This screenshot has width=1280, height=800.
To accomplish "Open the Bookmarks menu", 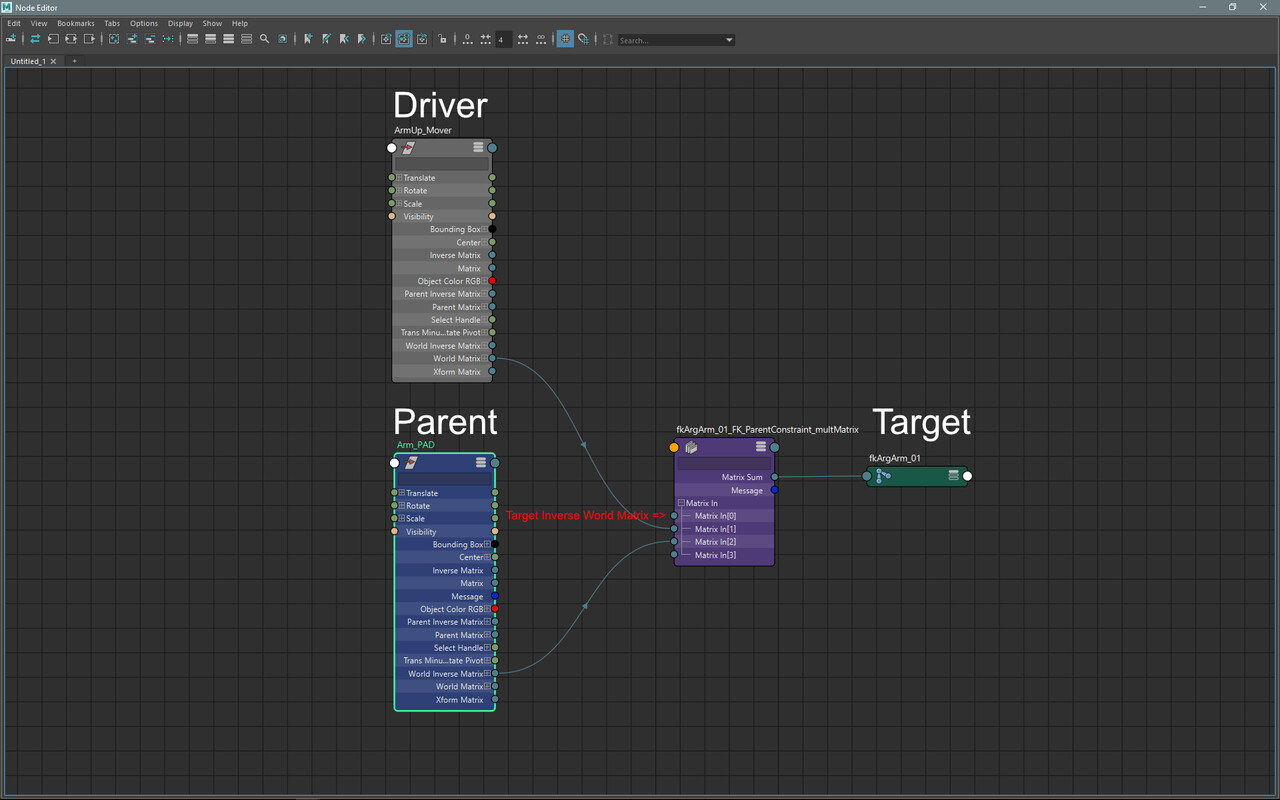I will click(76, 23).
